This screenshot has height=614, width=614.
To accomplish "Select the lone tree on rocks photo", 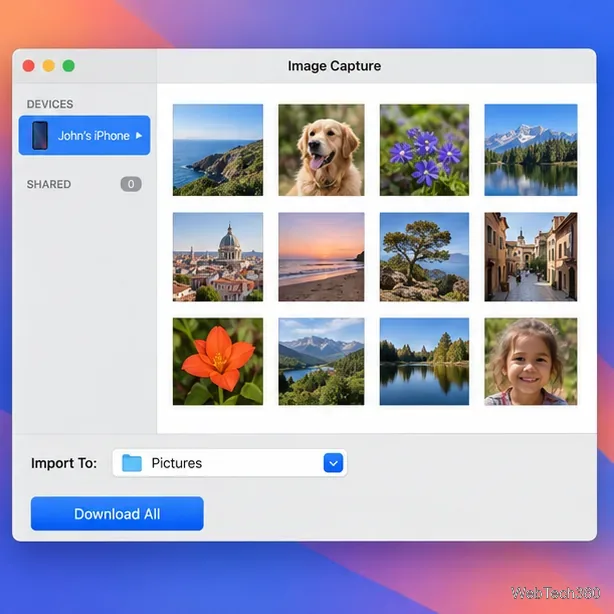I will pos(424,257).
